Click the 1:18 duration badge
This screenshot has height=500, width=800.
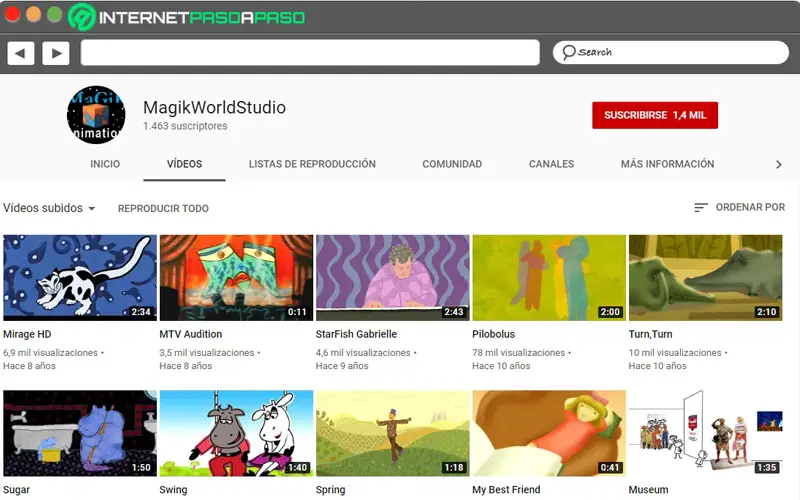click(454, 467)
